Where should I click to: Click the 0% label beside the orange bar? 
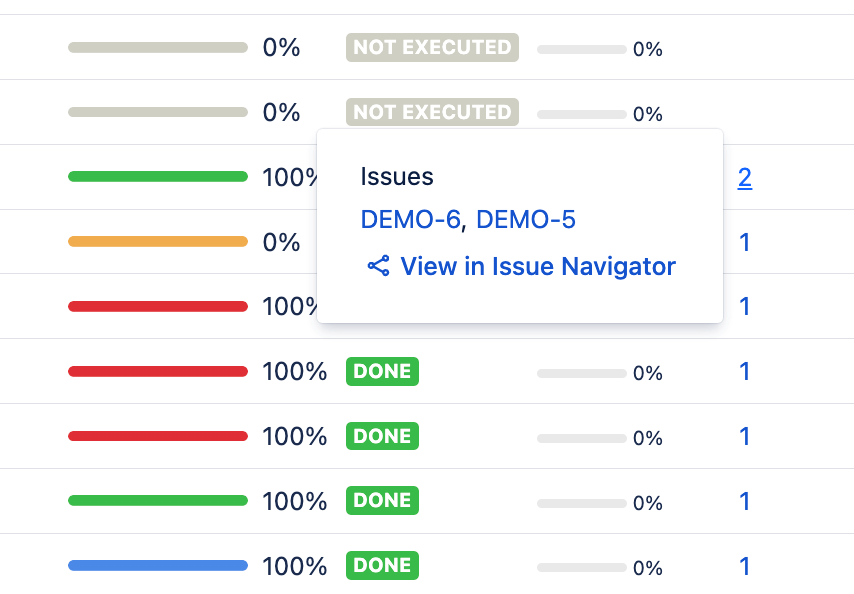coord(281,242)
